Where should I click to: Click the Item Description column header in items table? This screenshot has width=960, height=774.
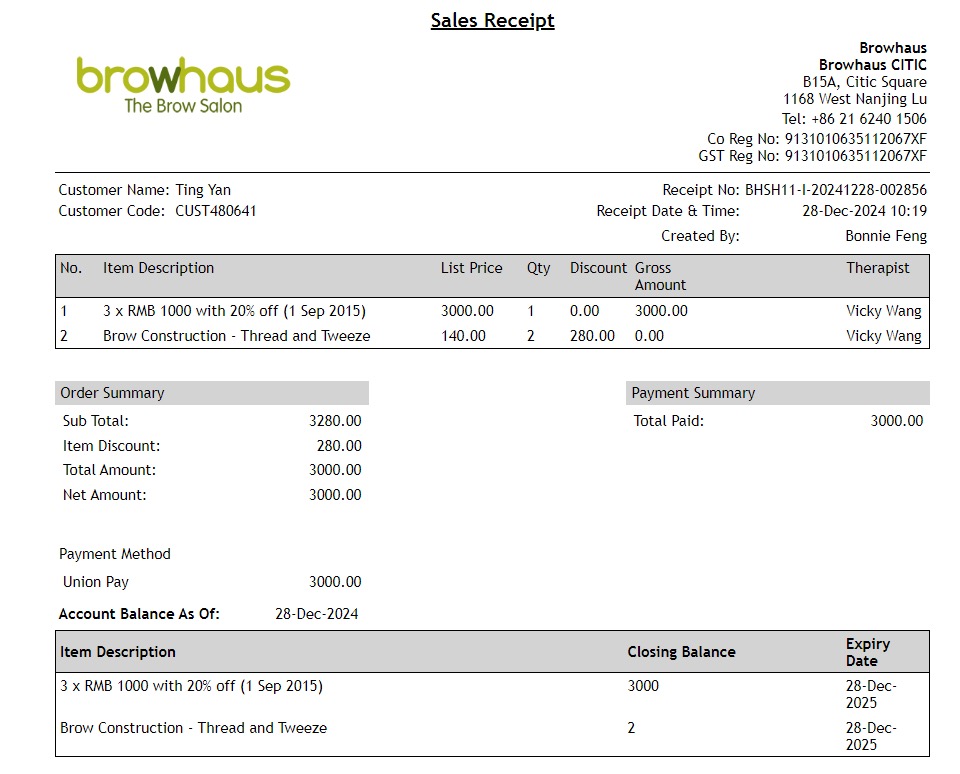click(159, 268)
